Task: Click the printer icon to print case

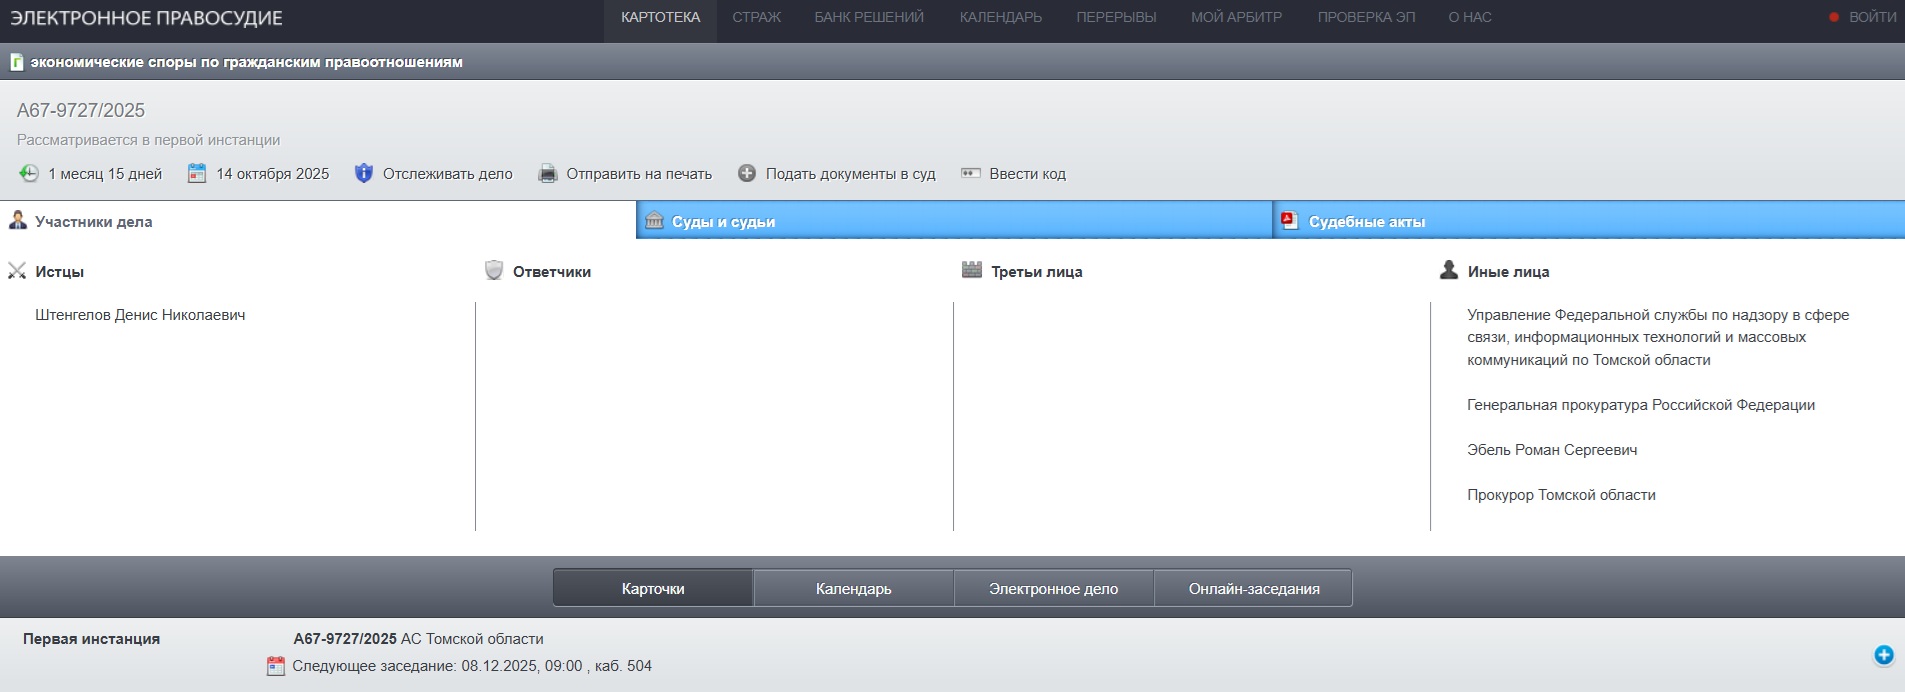Action: [548, 174]
